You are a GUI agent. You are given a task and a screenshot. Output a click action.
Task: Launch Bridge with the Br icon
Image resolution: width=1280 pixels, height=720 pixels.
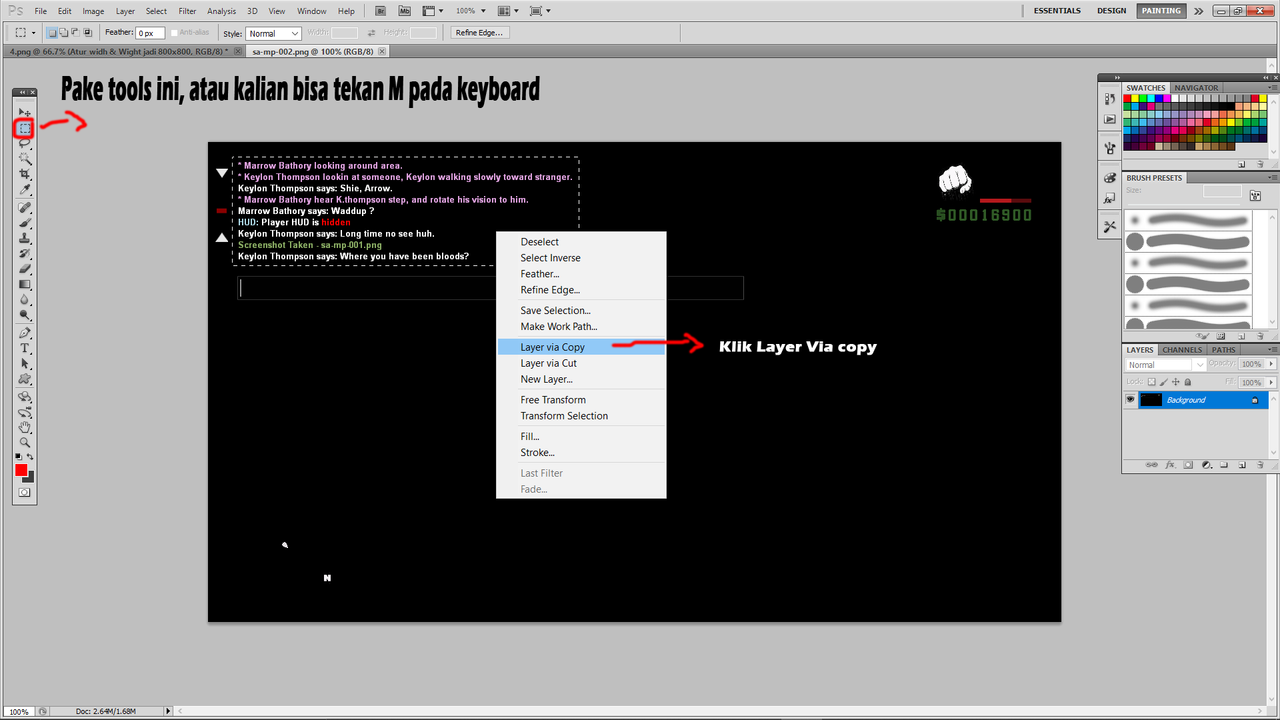pos(381,11)
